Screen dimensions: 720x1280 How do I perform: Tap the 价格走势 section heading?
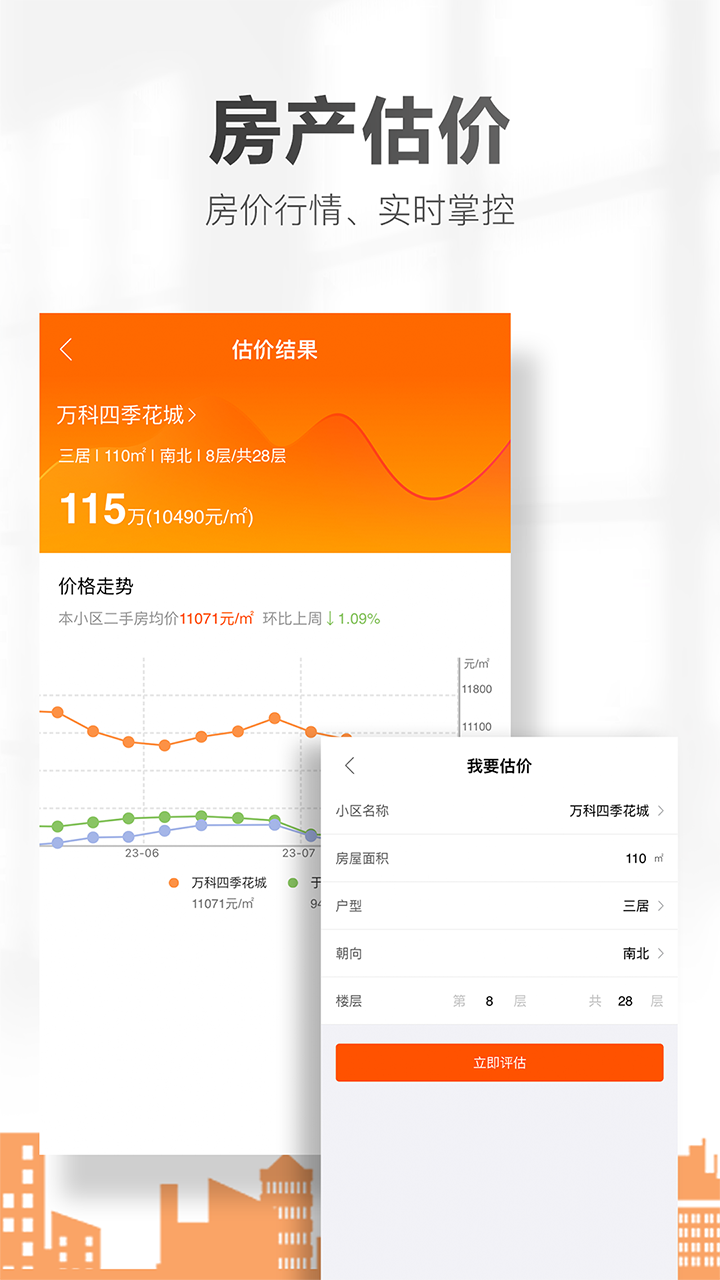click(96, 587)
